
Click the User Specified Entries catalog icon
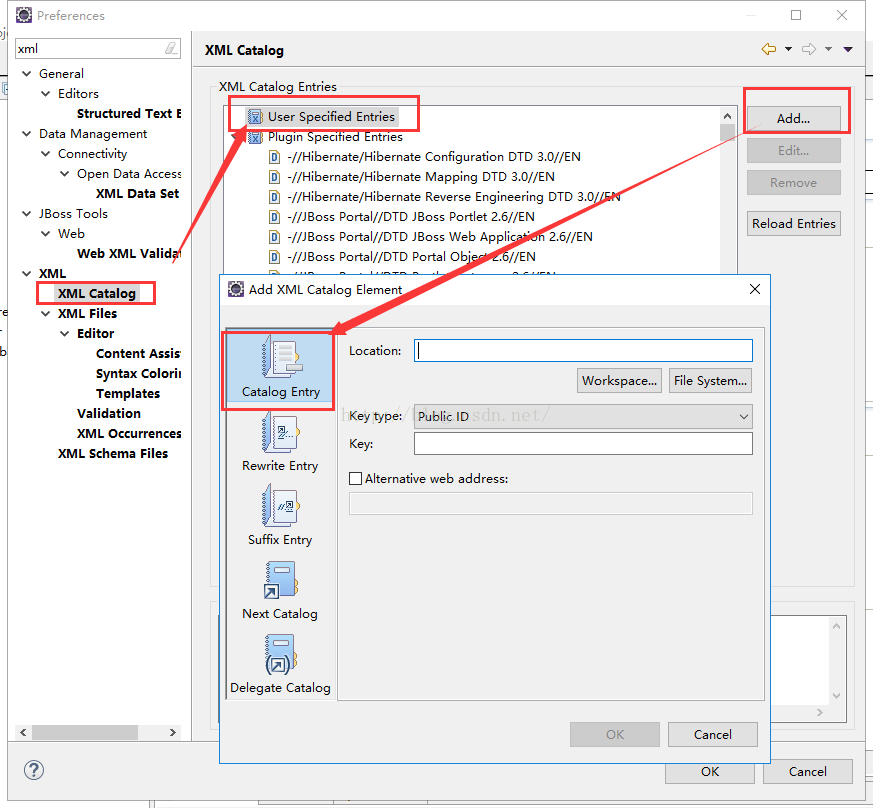(x=255, y=117)
